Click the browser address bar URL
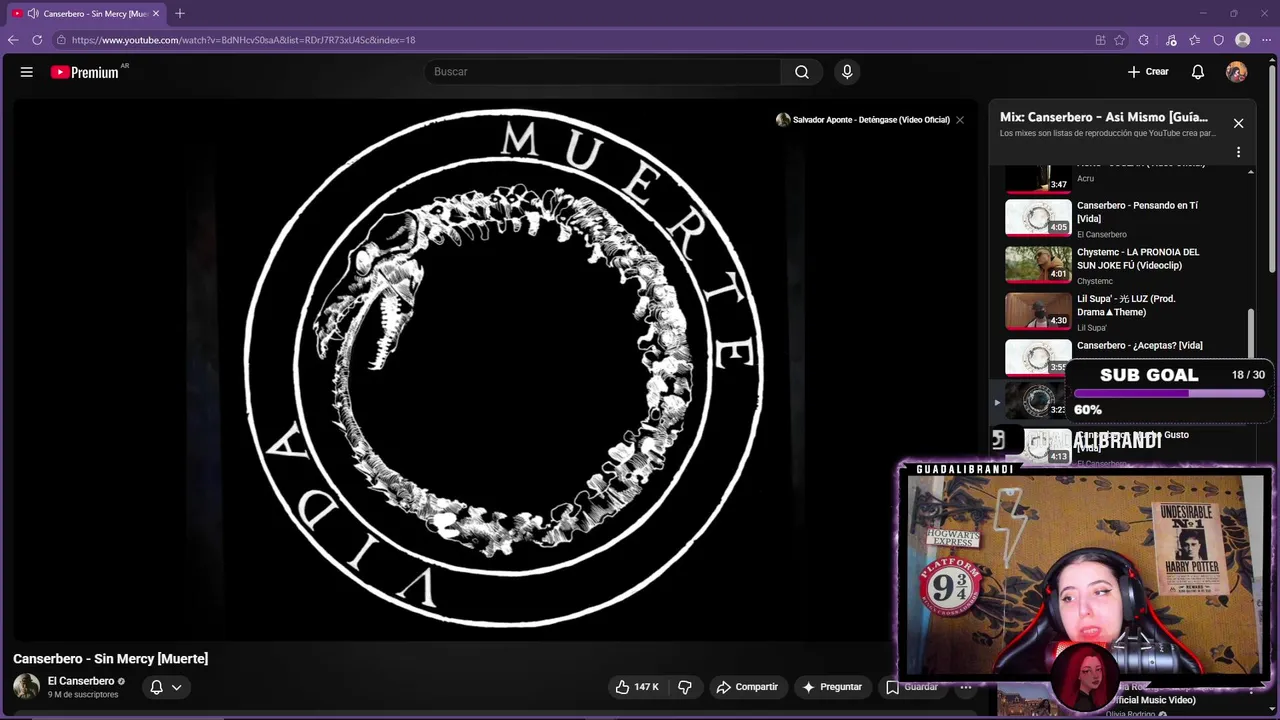The image size is (1280, 720). click(243, 40)
